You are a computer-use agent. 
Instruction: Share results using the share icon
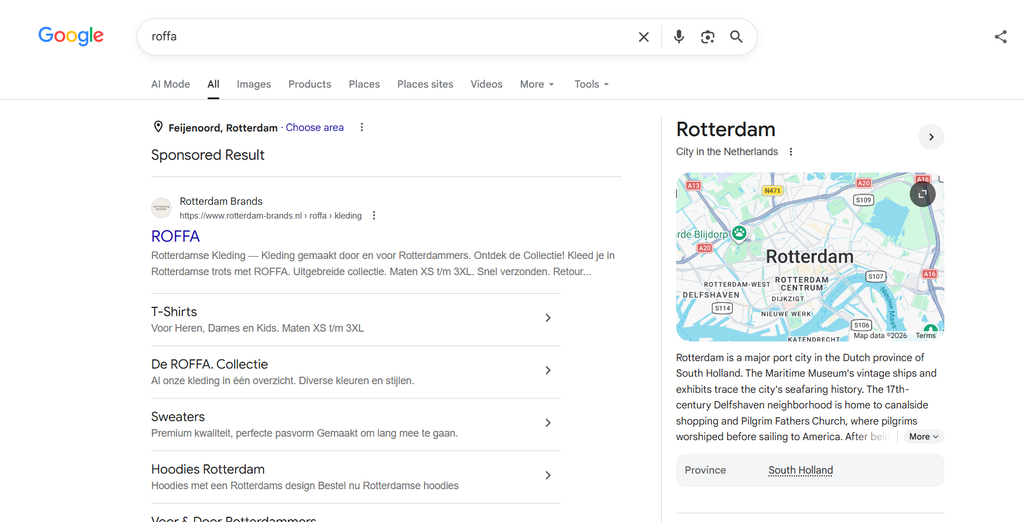click(1000, 37)
